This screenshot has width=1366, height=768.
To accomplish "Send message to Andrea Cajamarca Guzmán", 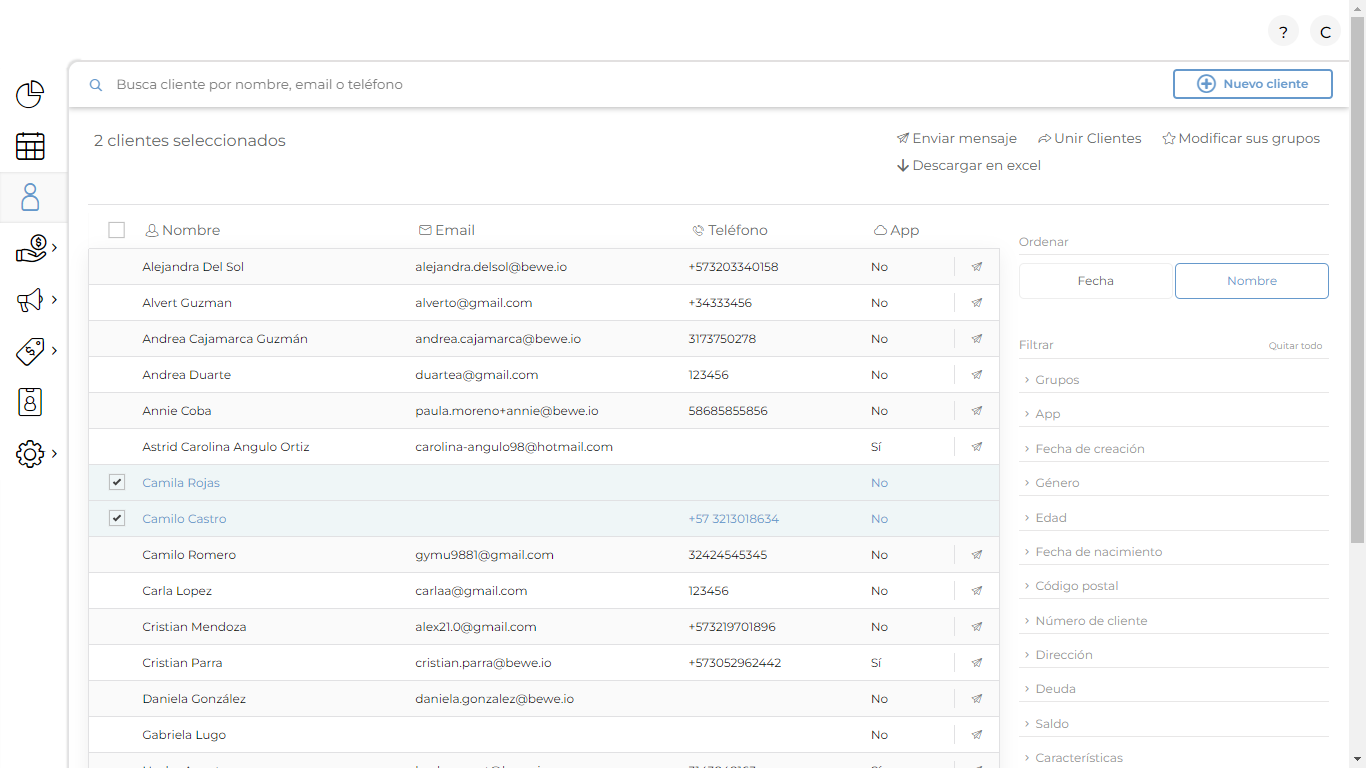I will (x=977, y=339).
